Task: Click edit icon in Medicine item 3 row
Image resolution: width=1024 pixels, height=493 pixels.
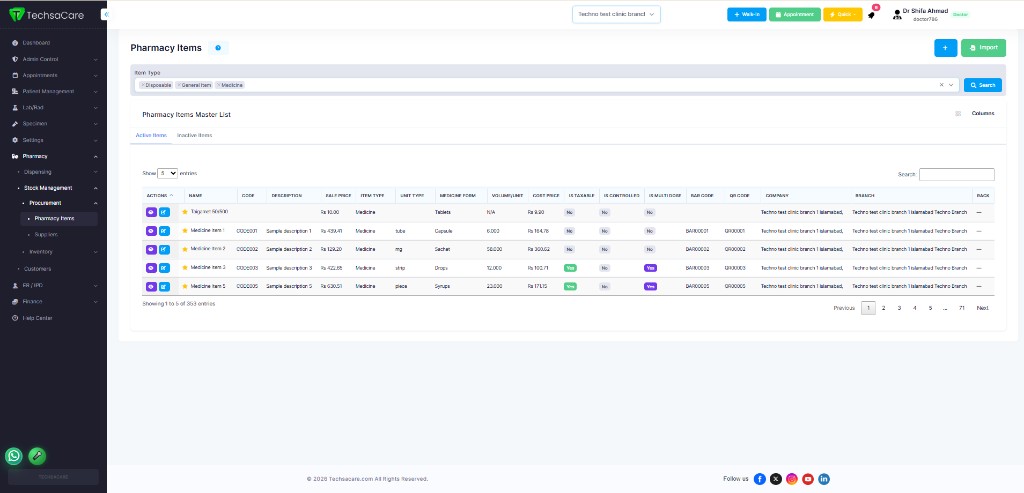Action: (x=164, y=268)
